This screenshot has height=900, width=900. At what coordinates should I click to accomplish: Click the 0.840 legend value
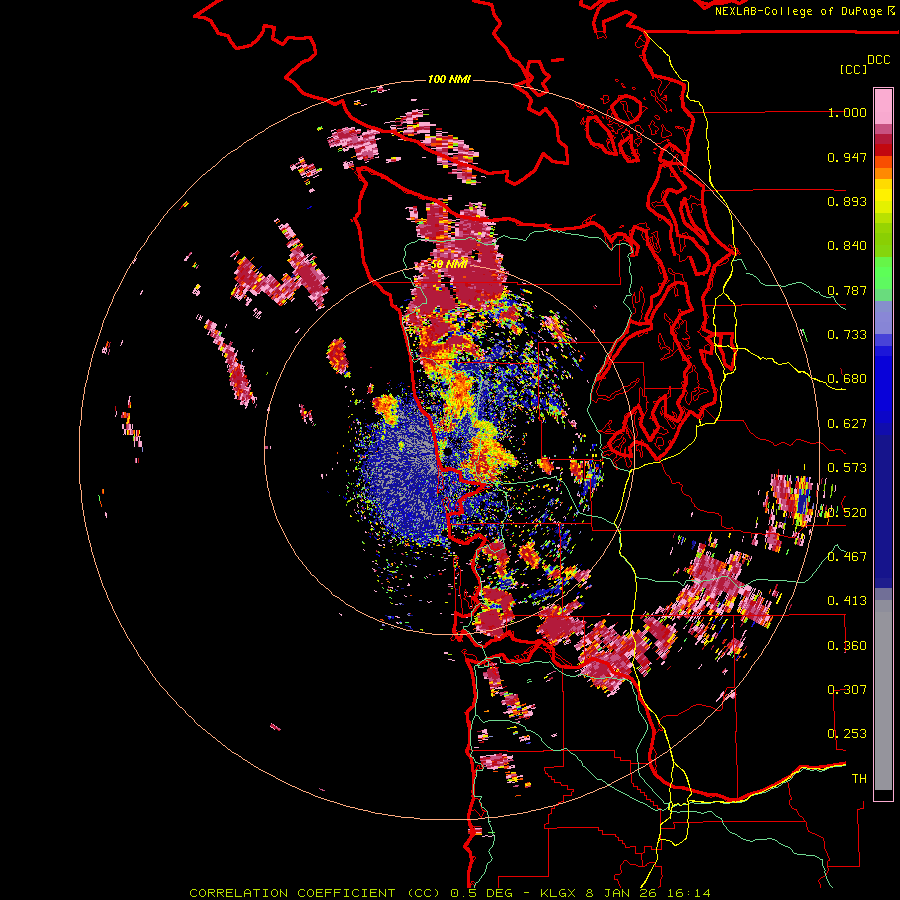pyautogui.click(x=847, y=246)
